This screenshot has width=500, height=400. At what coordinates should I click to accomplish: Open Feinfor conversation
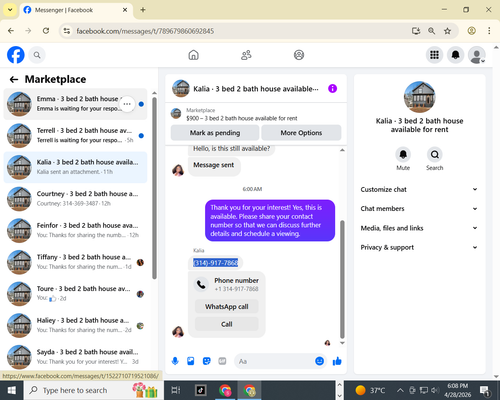click(75, 231)
